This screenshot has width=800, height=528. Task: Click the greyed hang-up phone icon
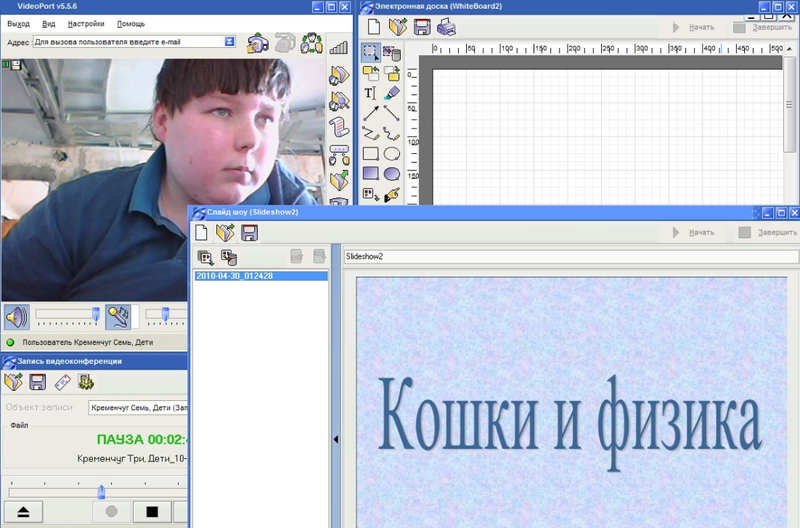point(285,43)
